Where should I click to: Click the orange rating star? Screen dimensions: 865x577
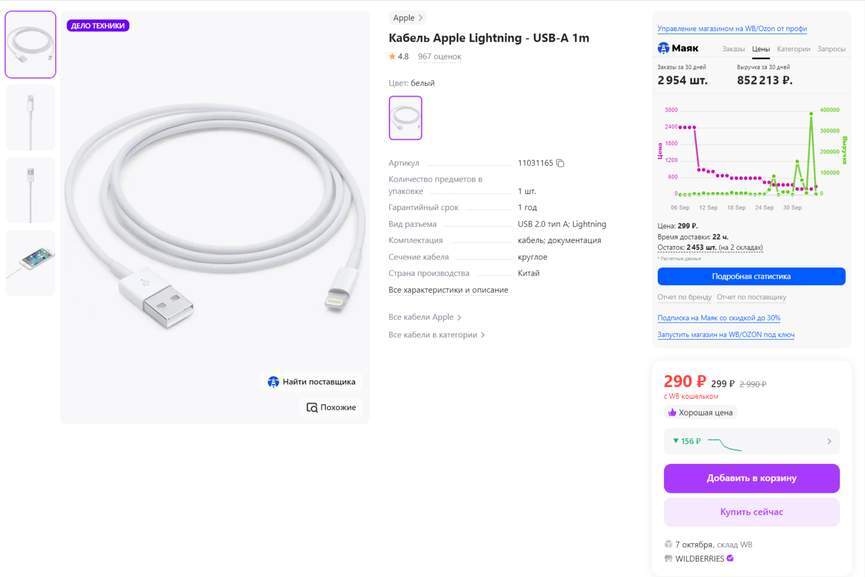tap(393, 57)
